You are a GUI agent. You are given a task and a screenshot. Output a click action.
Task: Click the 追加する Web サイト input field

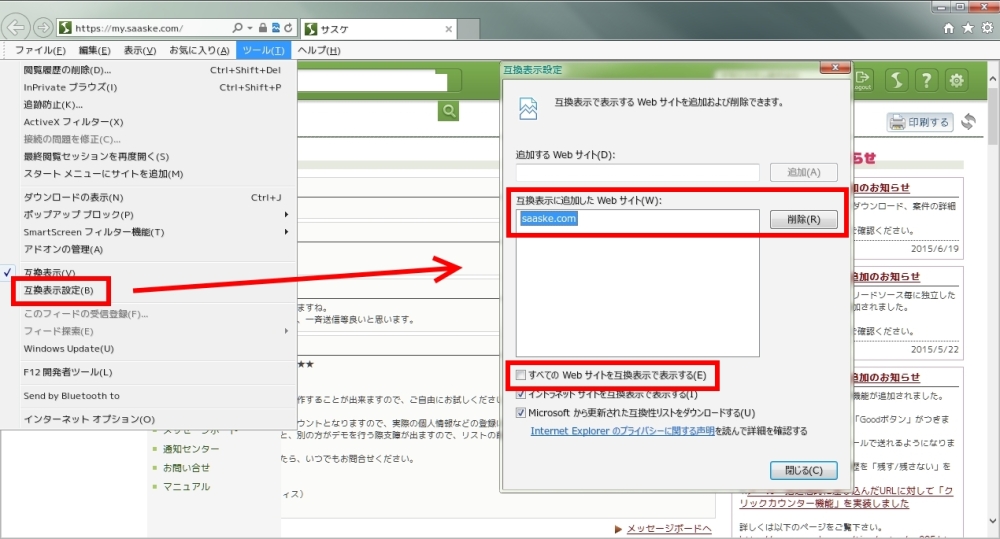pyautogui.click(x=638, y=173)
